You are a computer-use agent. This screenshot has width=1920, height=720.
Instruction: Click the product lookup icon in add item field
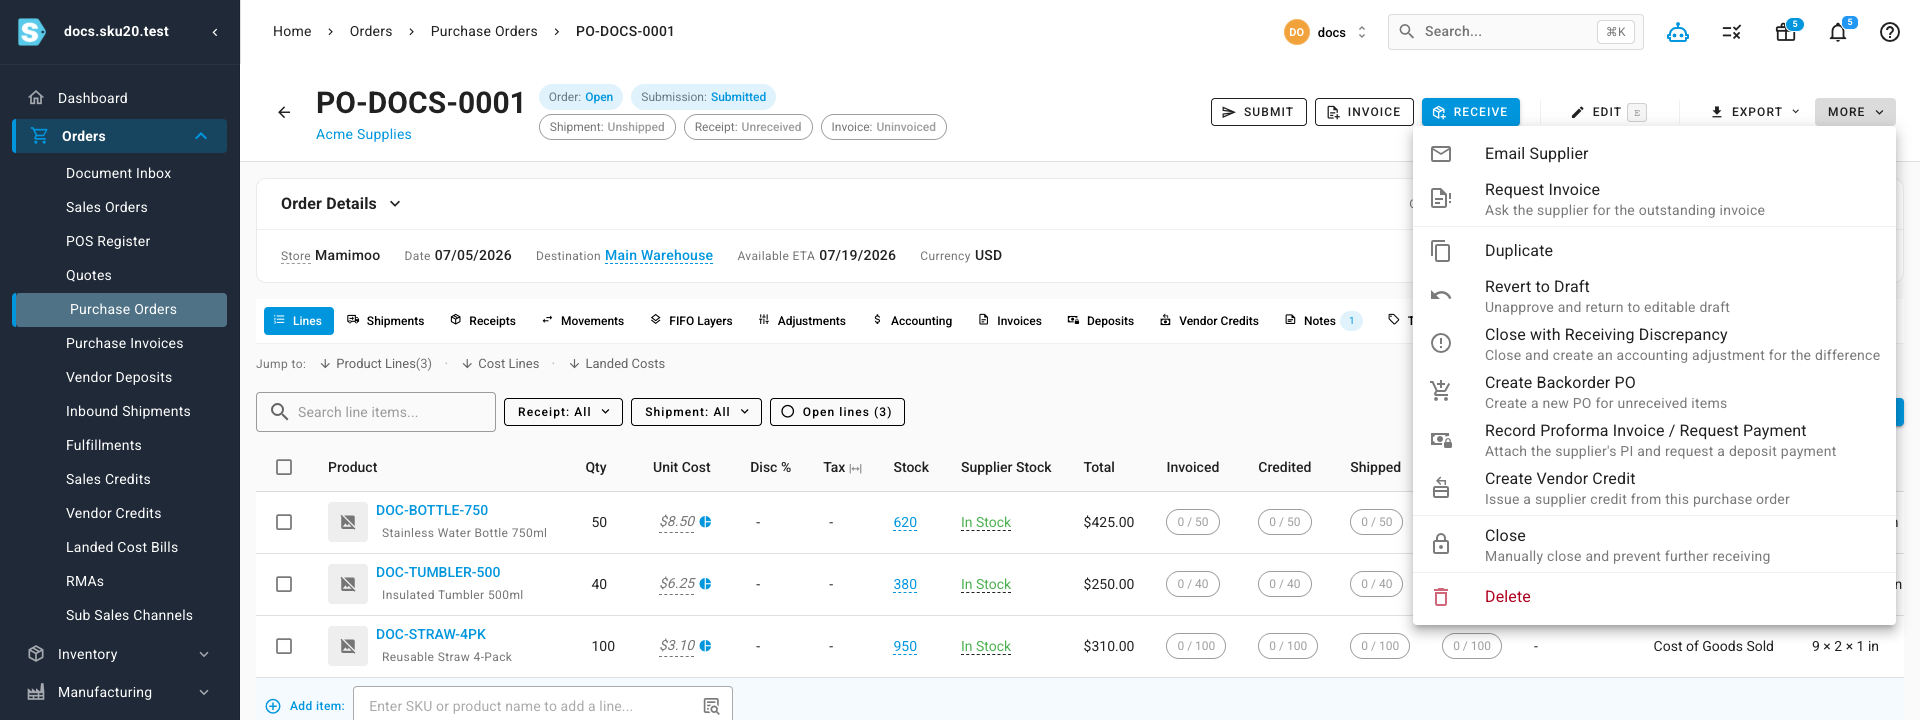711,706
